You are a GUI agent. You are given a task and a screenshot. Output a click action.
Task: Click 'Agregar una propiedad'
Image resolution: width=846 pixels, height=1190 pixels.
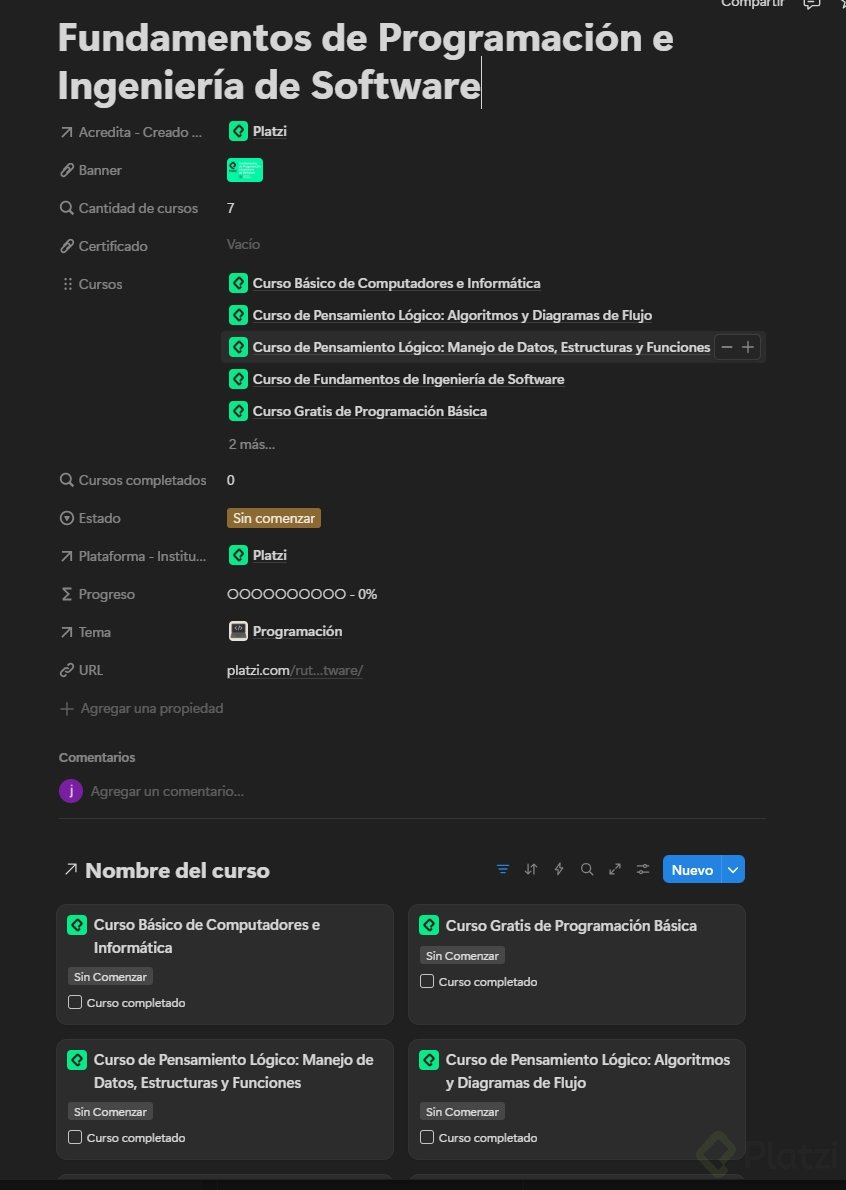click(151, 708)
